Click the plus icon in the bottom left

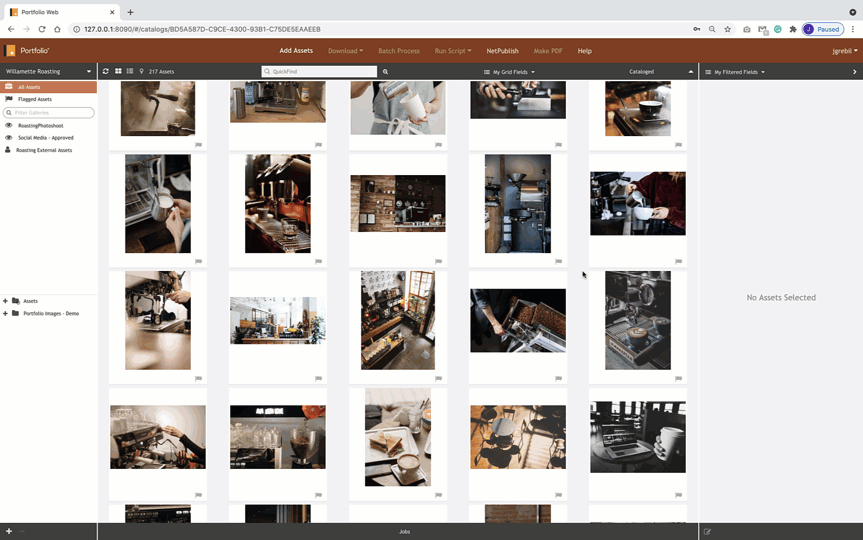(9, 531)
